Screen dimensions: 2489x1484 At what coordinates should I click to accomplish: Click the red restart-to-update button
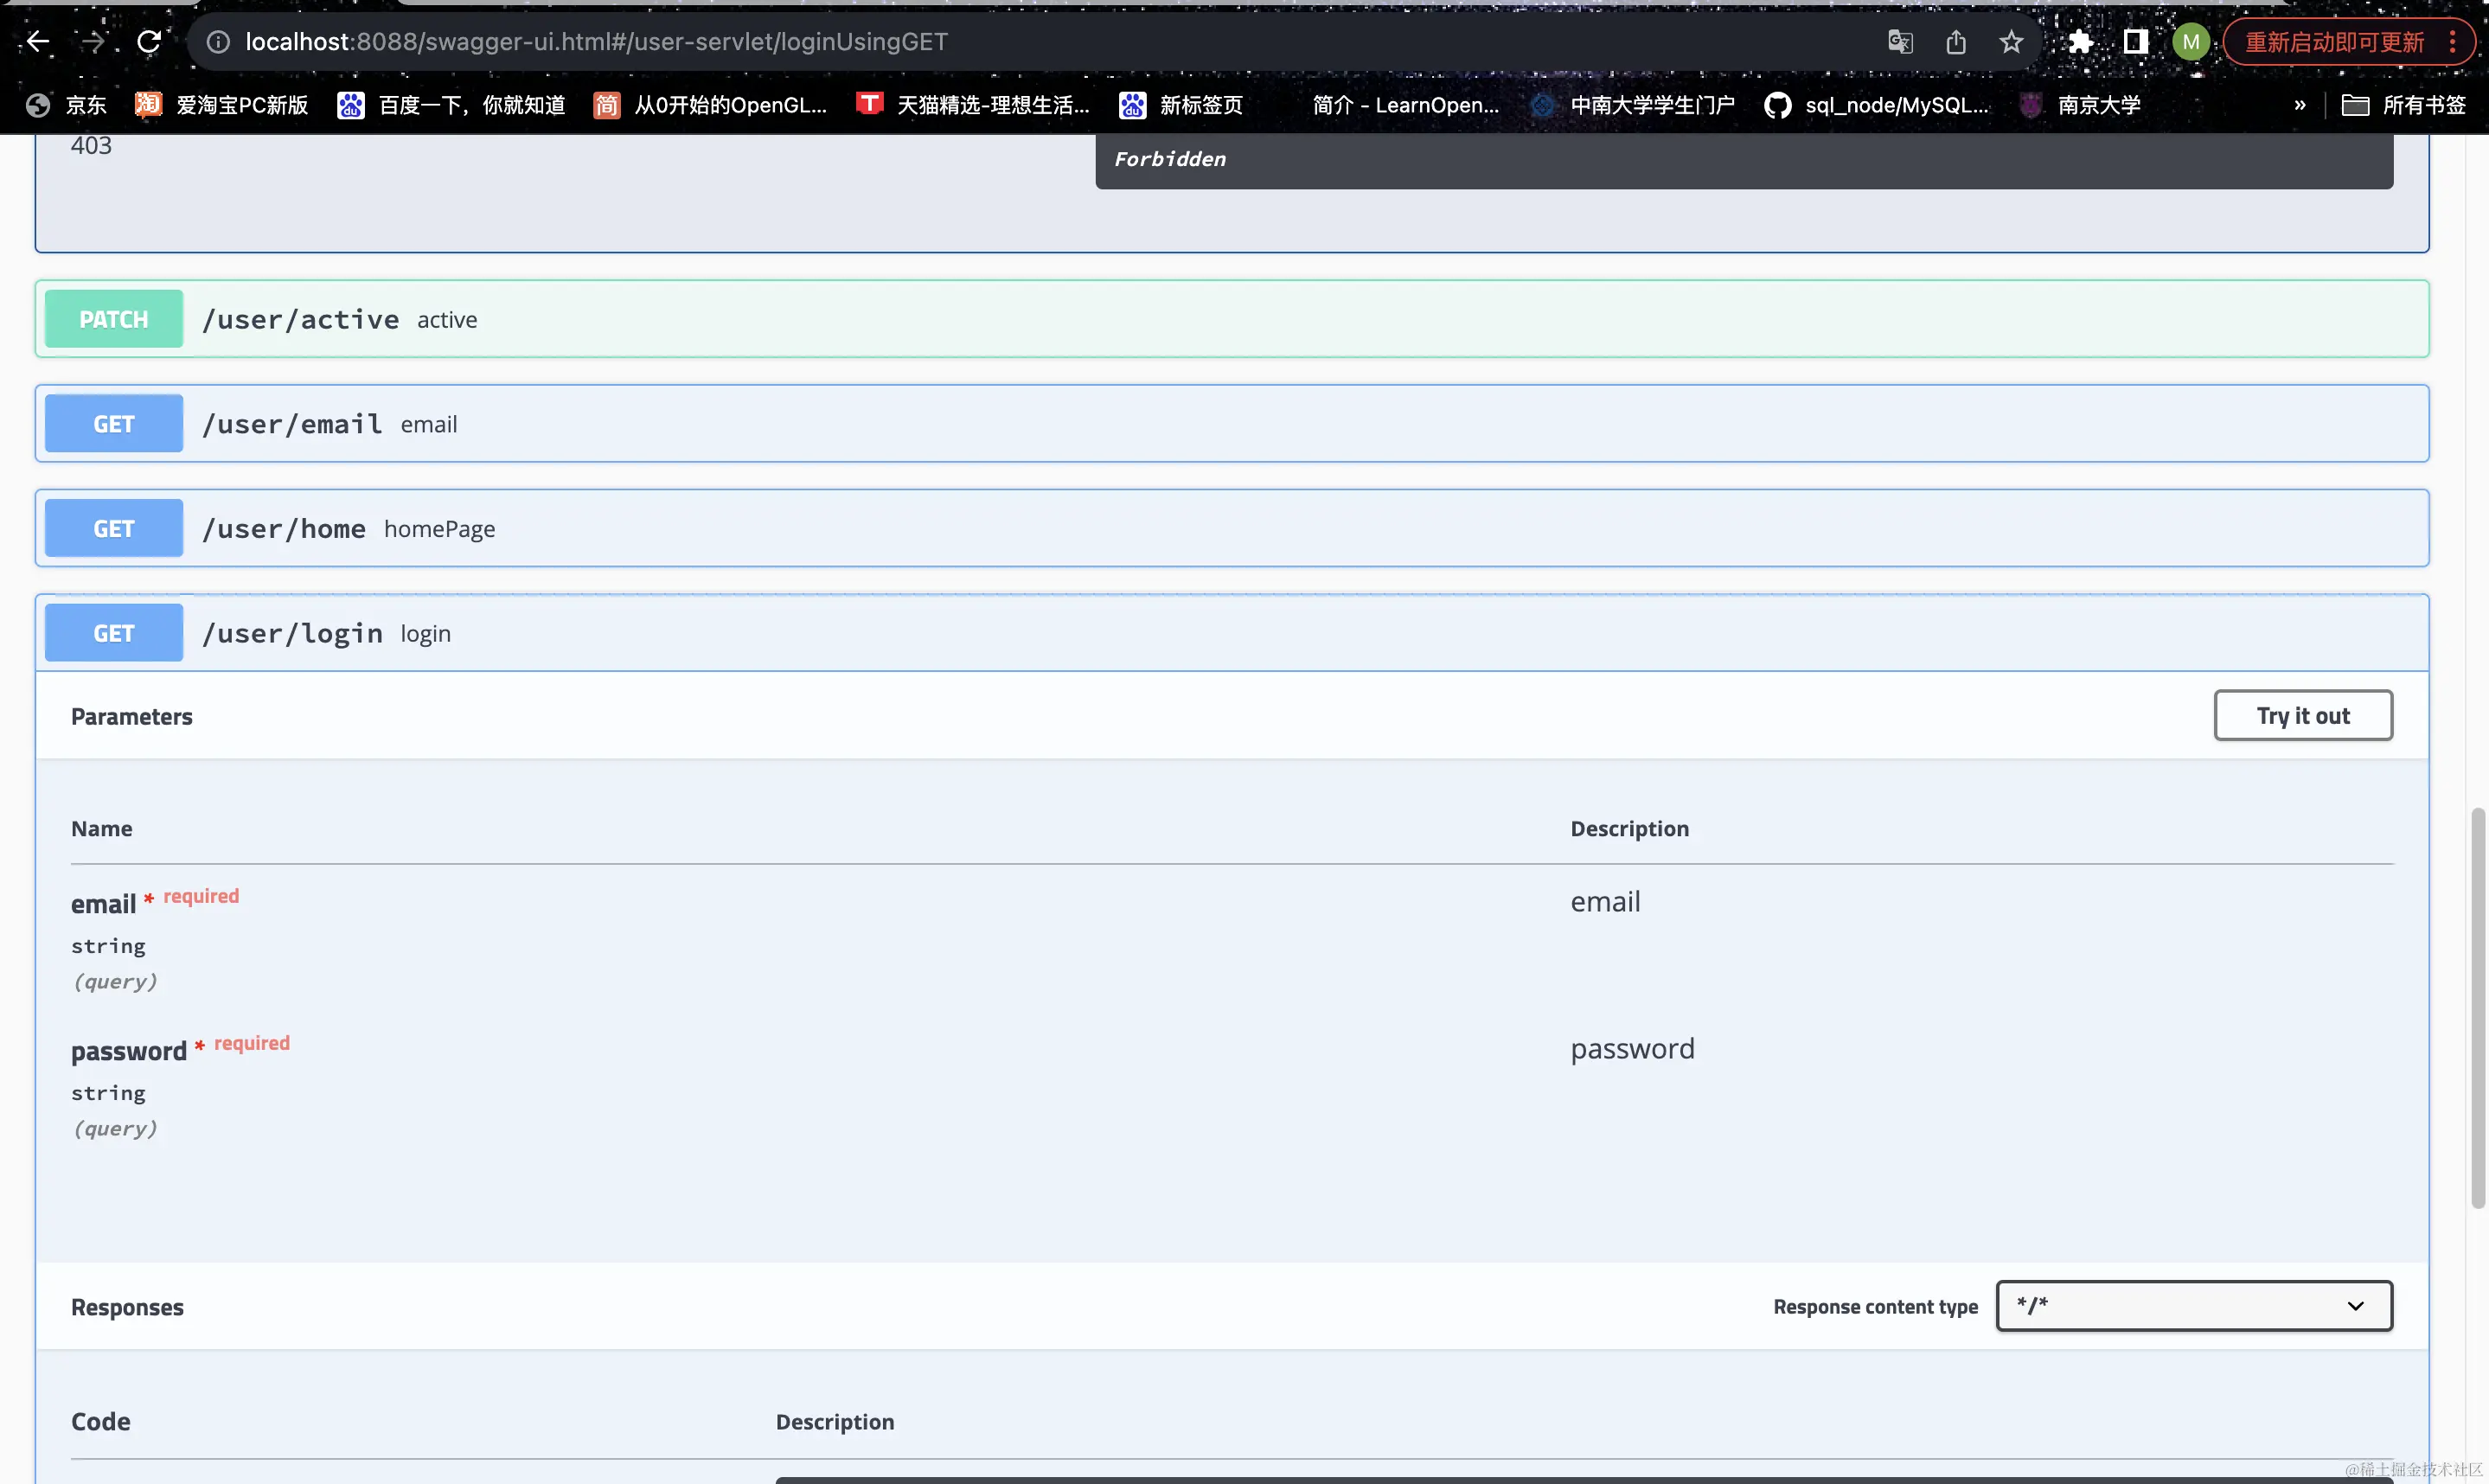[x=2334, y=42]
